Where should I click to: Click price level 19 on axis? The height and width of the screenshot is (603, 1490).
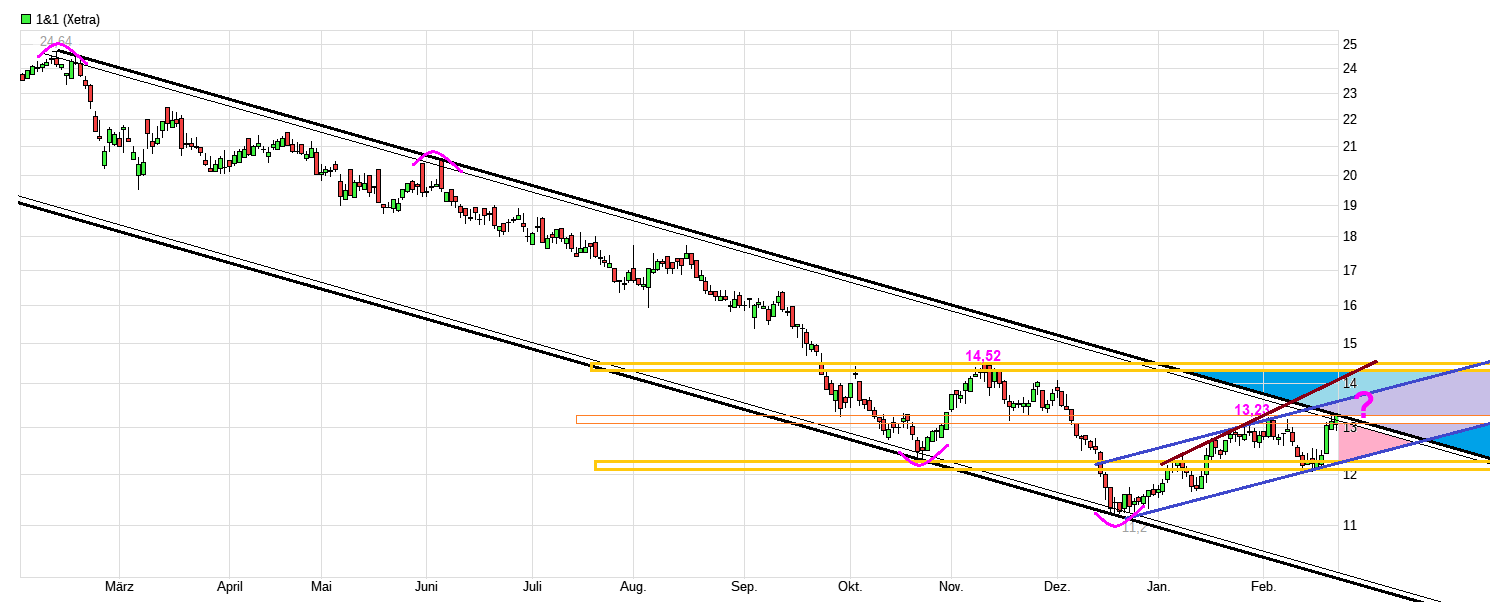click(x=1349, y=205)
